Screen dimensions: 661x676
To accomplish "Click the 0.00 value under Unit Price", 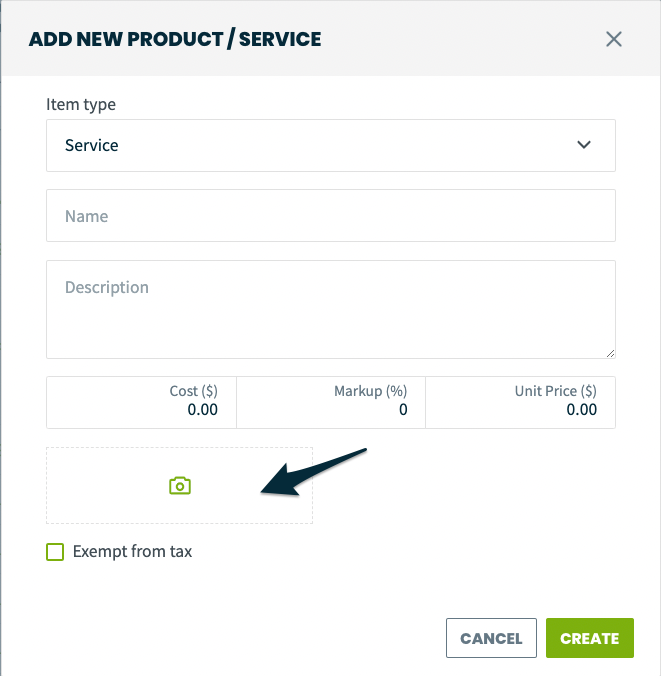I will click(582, 410).
